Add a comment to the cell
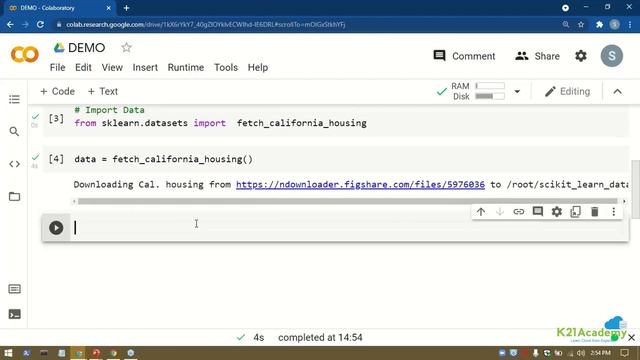Image resolution: width=640 pixels, height=360 pixels. (538, 211)
